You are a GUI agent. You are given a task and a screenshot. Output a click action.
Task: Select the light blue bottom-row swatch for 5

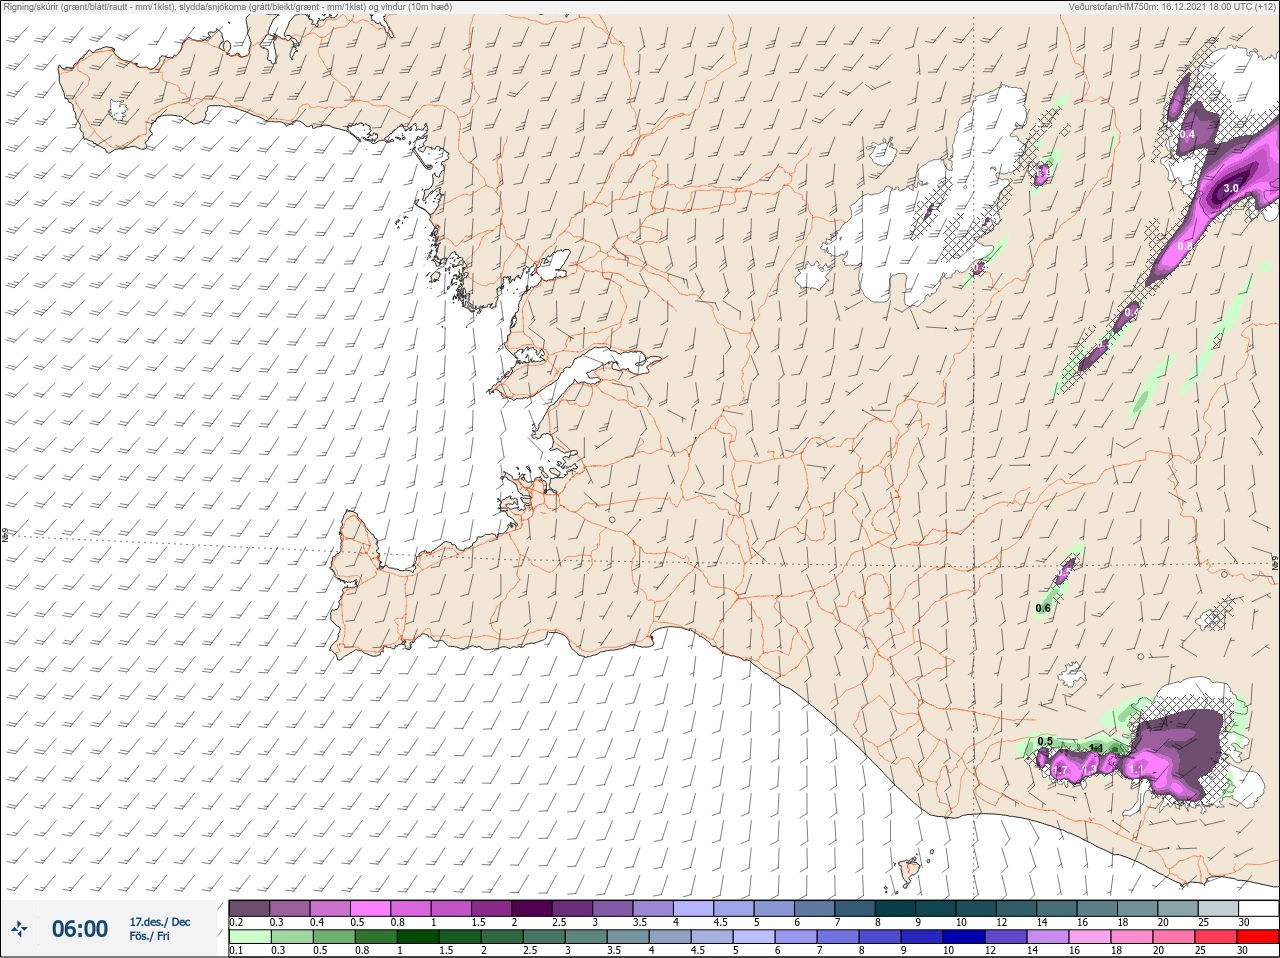754,937
